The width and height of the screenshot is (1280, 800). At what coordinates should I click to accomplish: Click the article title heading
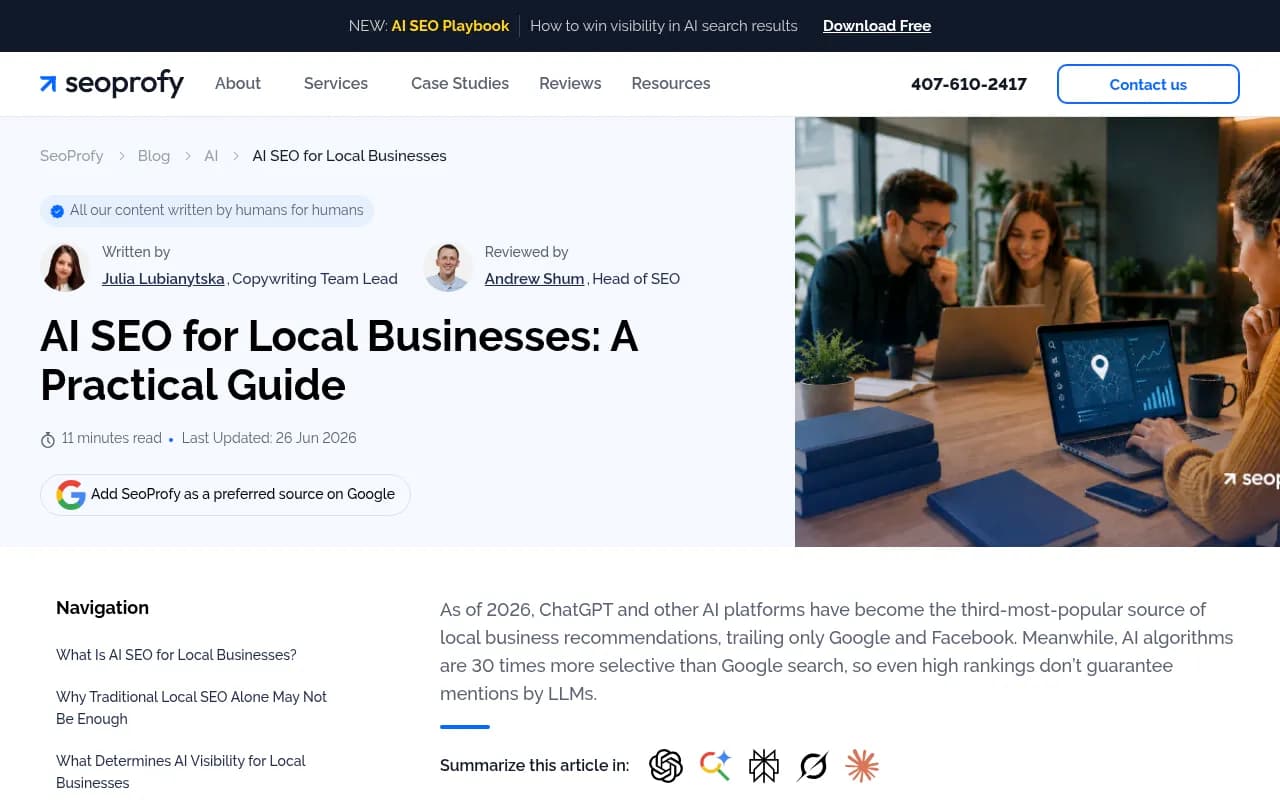tap(339, 361)
